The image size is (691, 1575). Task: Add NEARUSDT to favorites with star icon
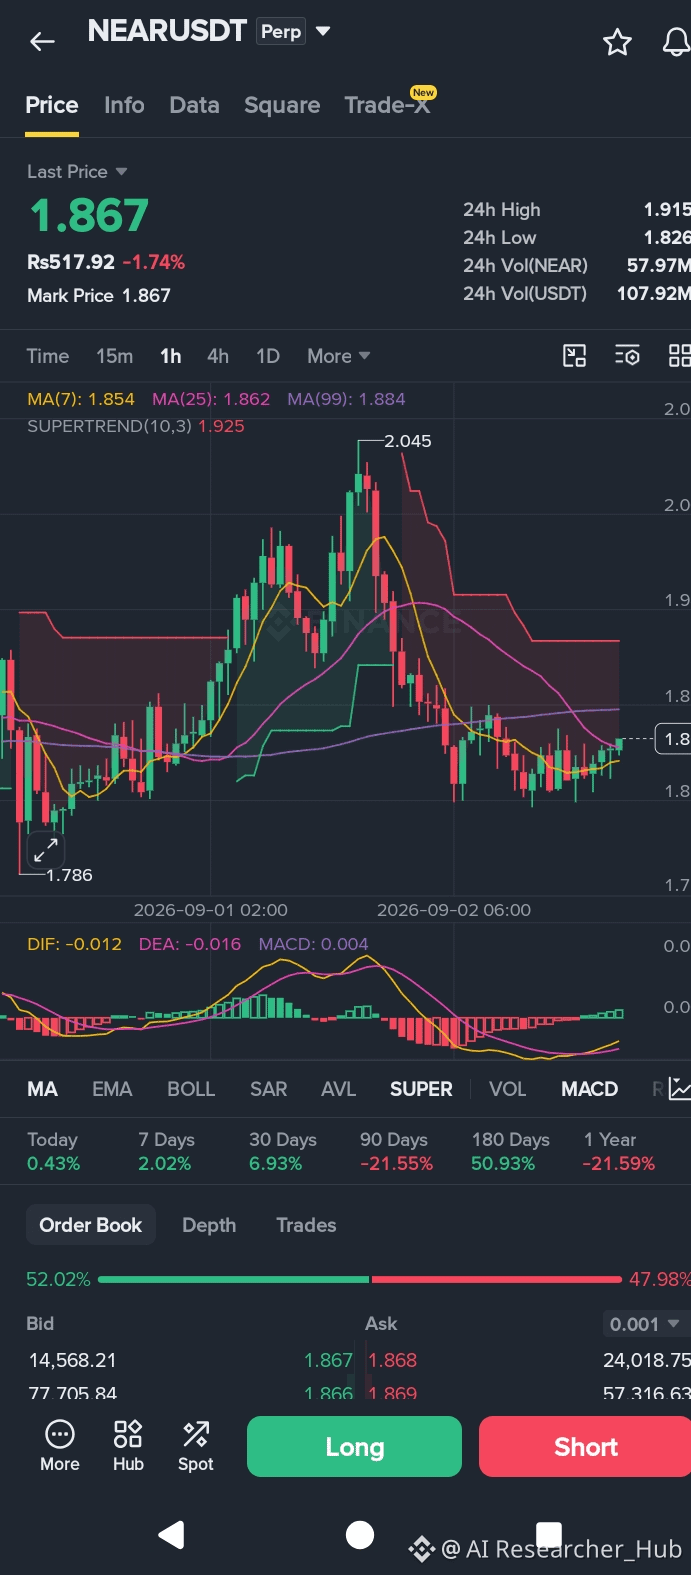point(617,42)
